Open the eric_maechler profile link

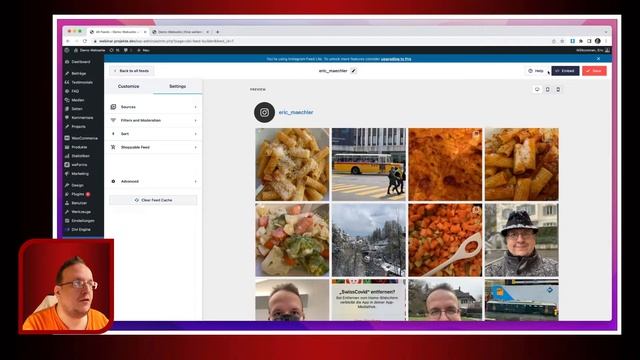pyautogui.click(x=296, y=112)
